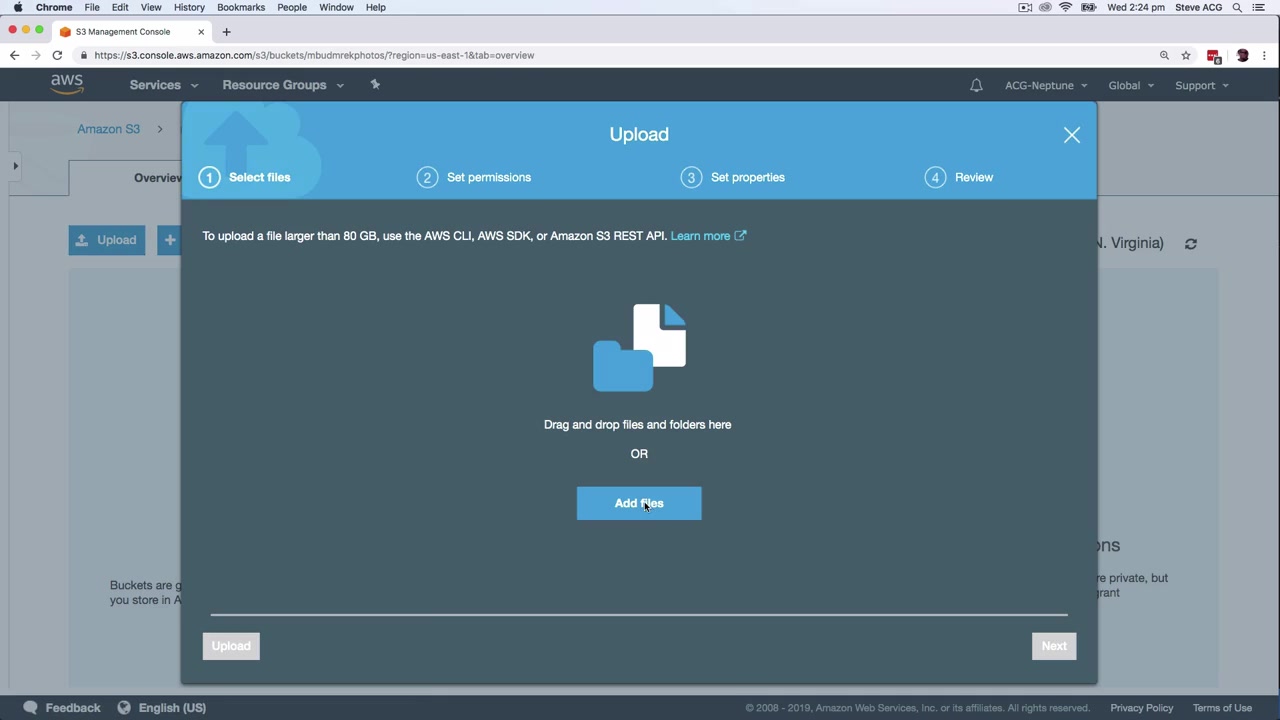This screenshot has width=1280, height=720.
Task: Open the Chrome File menu
Action: (x=92, y=7)
